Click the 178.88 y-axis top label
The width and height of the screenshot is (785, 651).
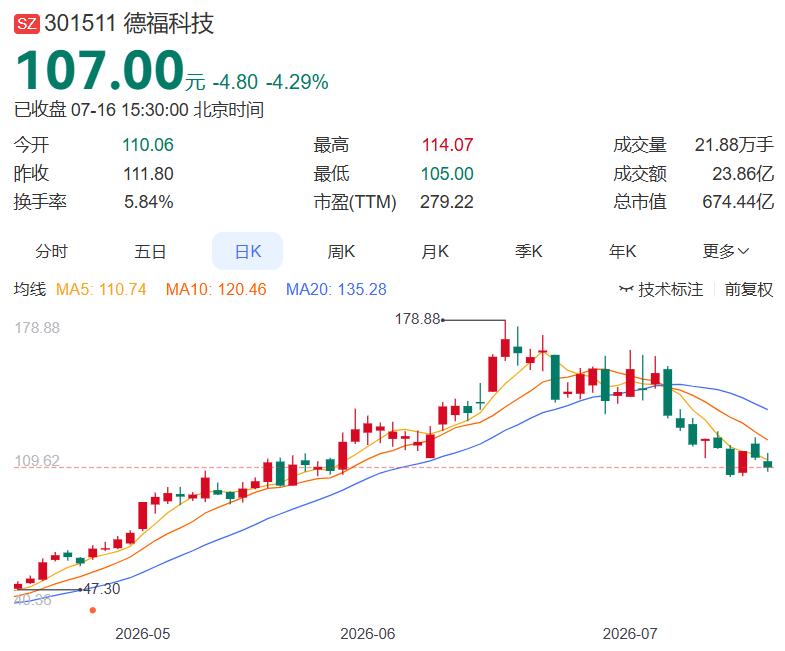37,328
